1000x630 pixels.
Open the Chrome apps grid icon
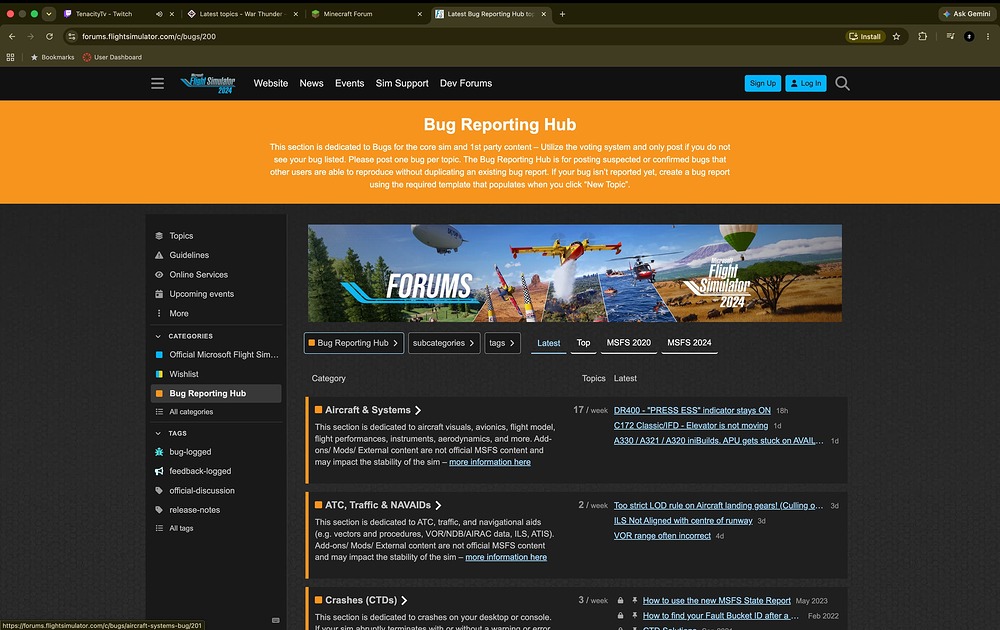(10, 57)
